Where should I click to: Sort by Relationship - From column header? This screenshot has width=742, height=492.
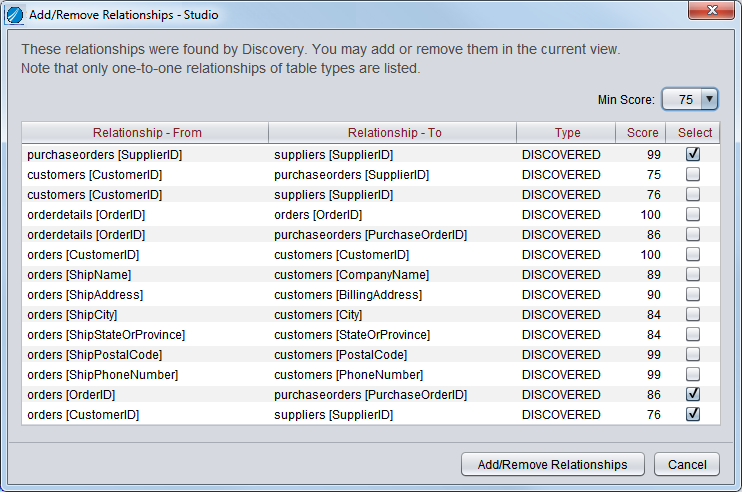[x=146, y=133]
